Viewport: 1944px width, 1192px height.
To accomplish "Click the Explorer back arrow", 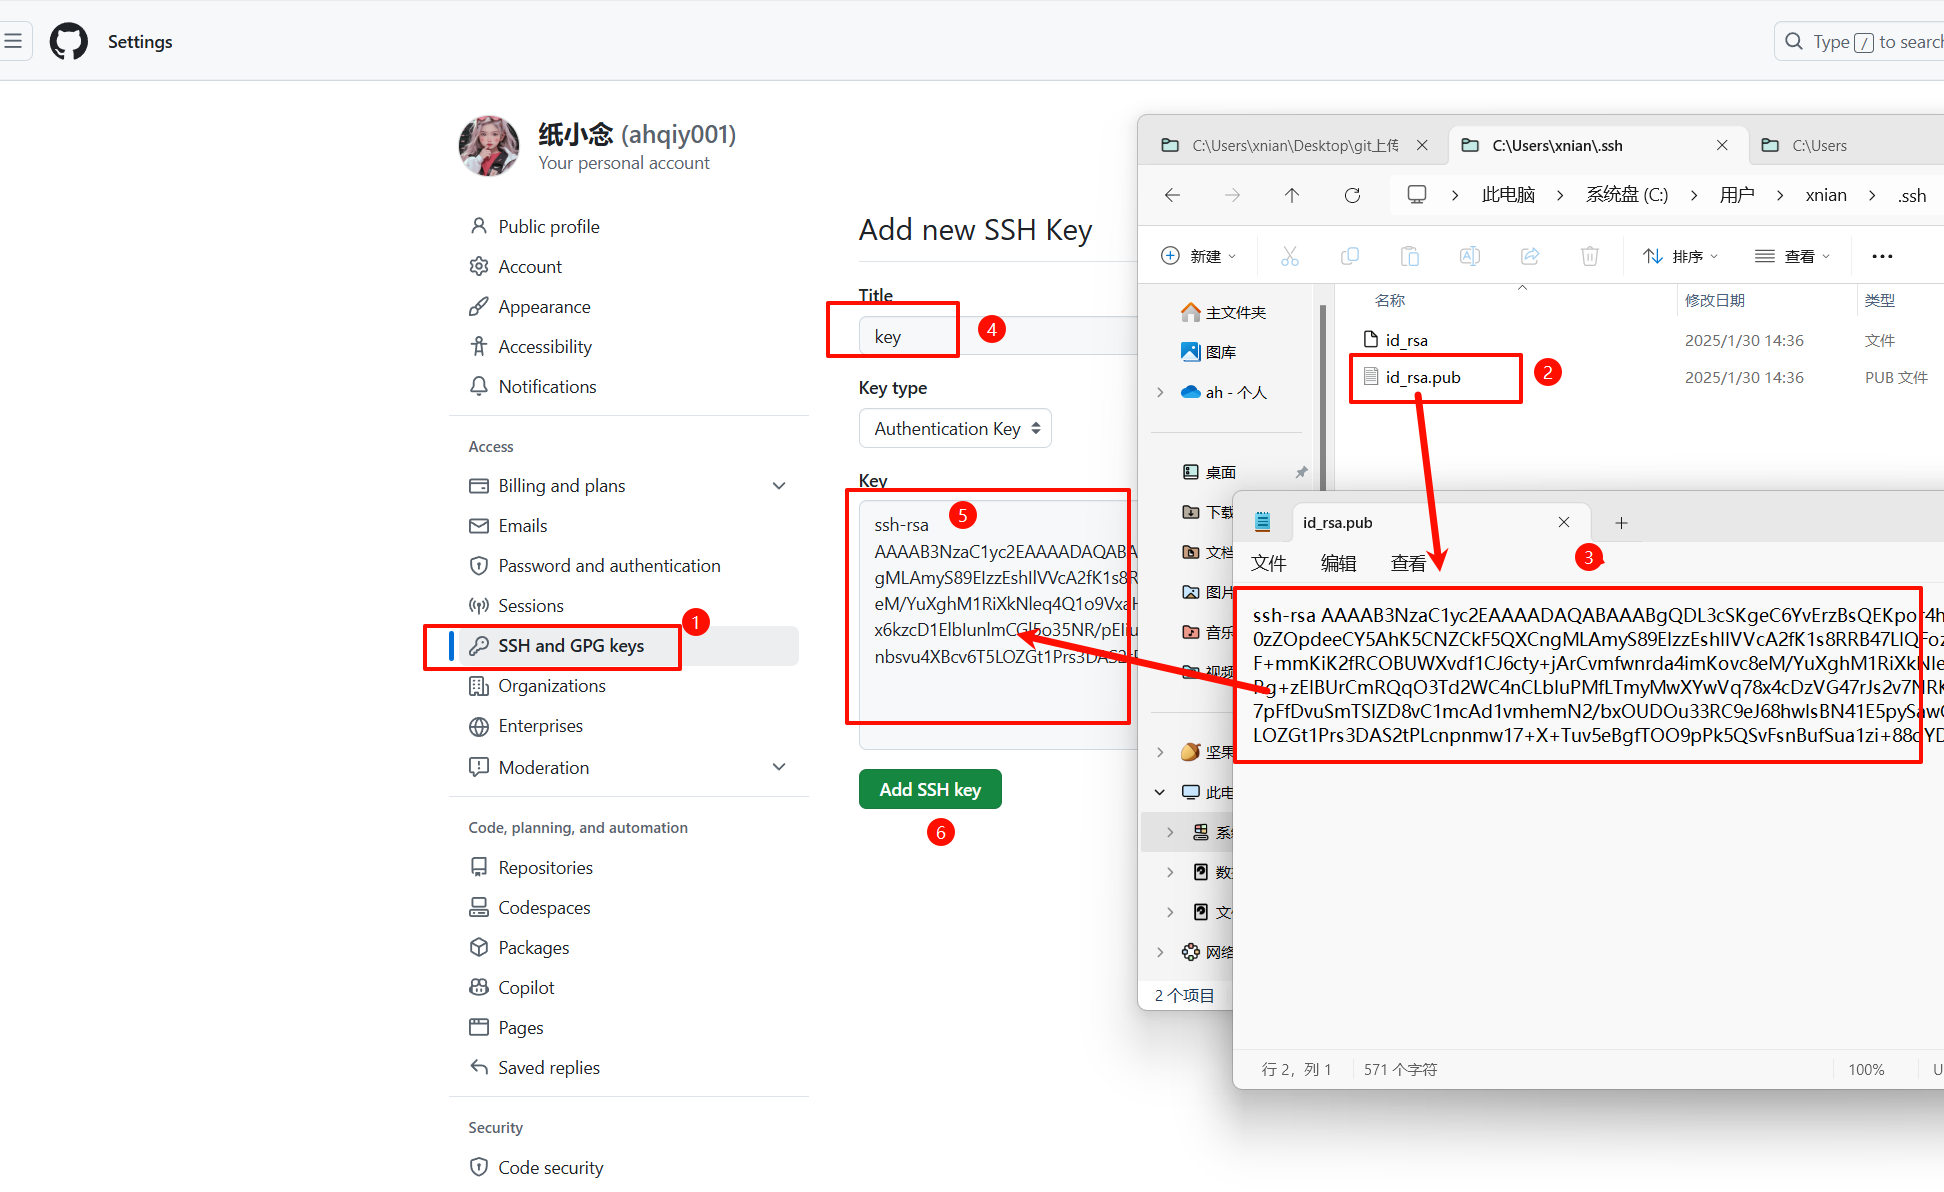I will (x=1172, y=195).
